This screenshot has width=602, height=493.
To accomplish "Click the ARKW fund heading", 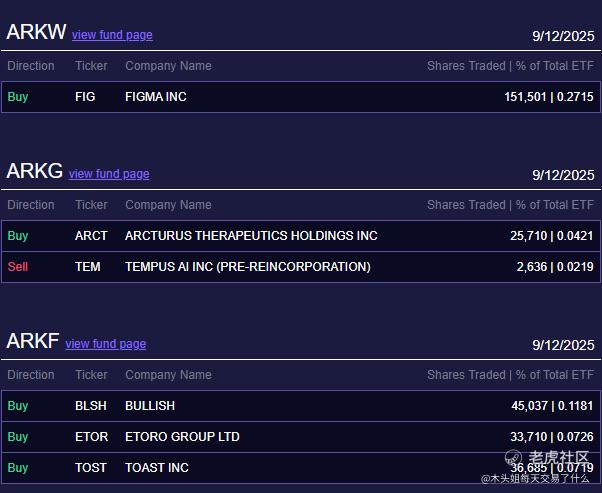I will coord(36,32).
